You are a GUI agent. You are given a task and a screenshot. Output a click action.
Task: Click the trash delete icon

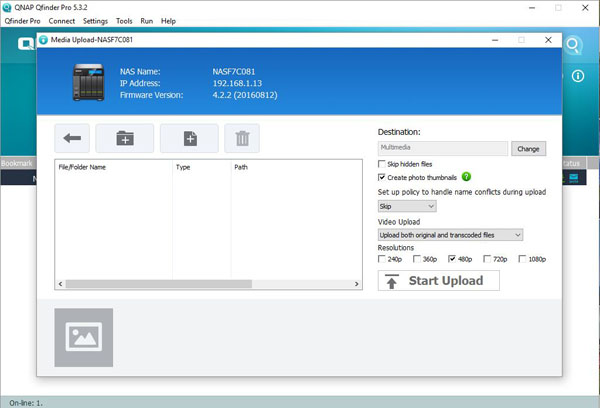point(242,138)
